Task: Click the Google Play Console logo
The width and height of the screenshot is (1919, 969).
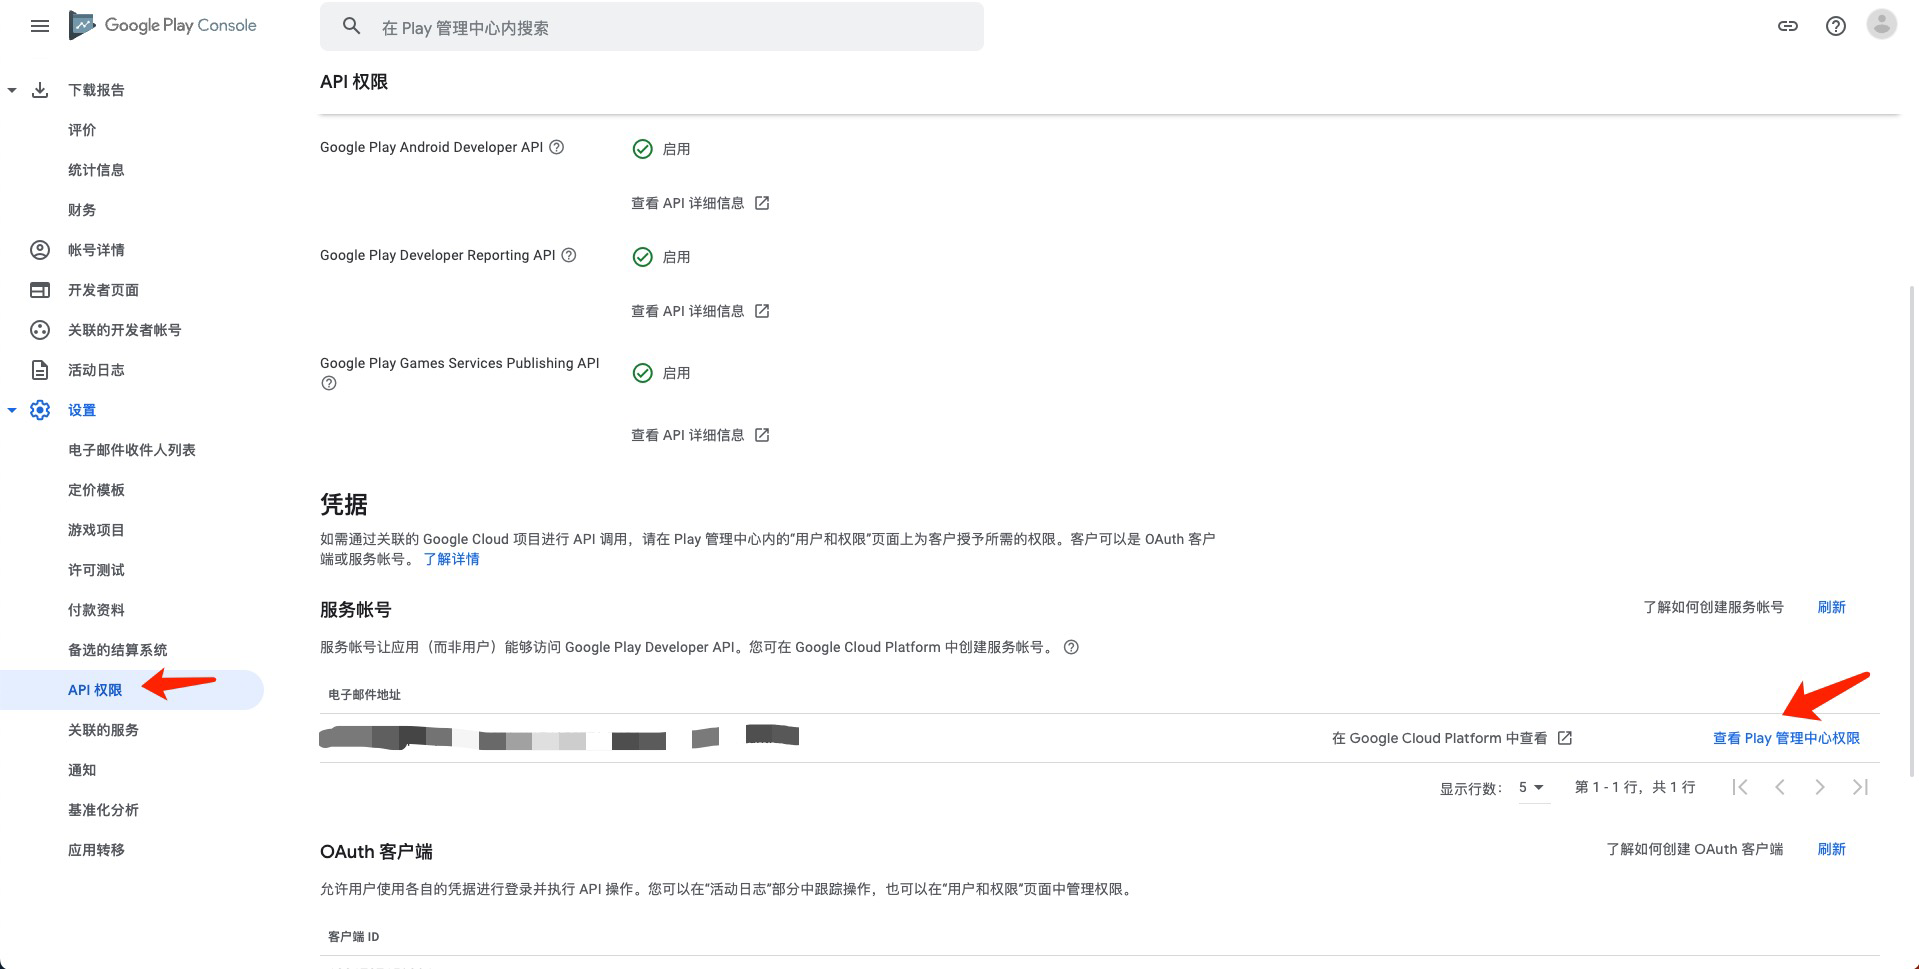Action: (163, 26)
